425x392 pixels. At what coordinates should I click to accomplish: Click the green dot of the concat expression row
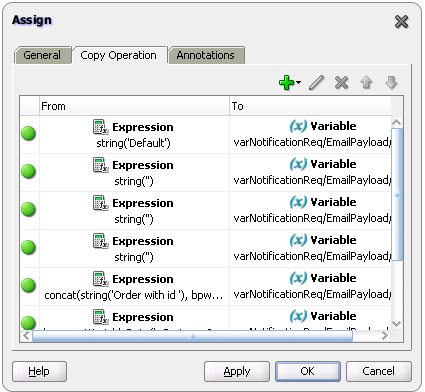28,285
